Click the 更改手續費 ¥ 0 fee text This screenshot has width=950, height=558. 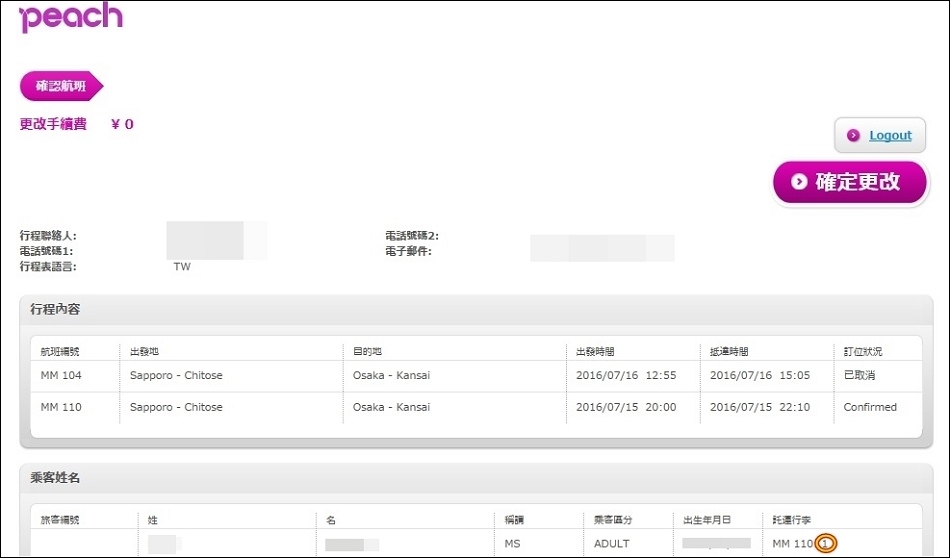click(76, 124)
